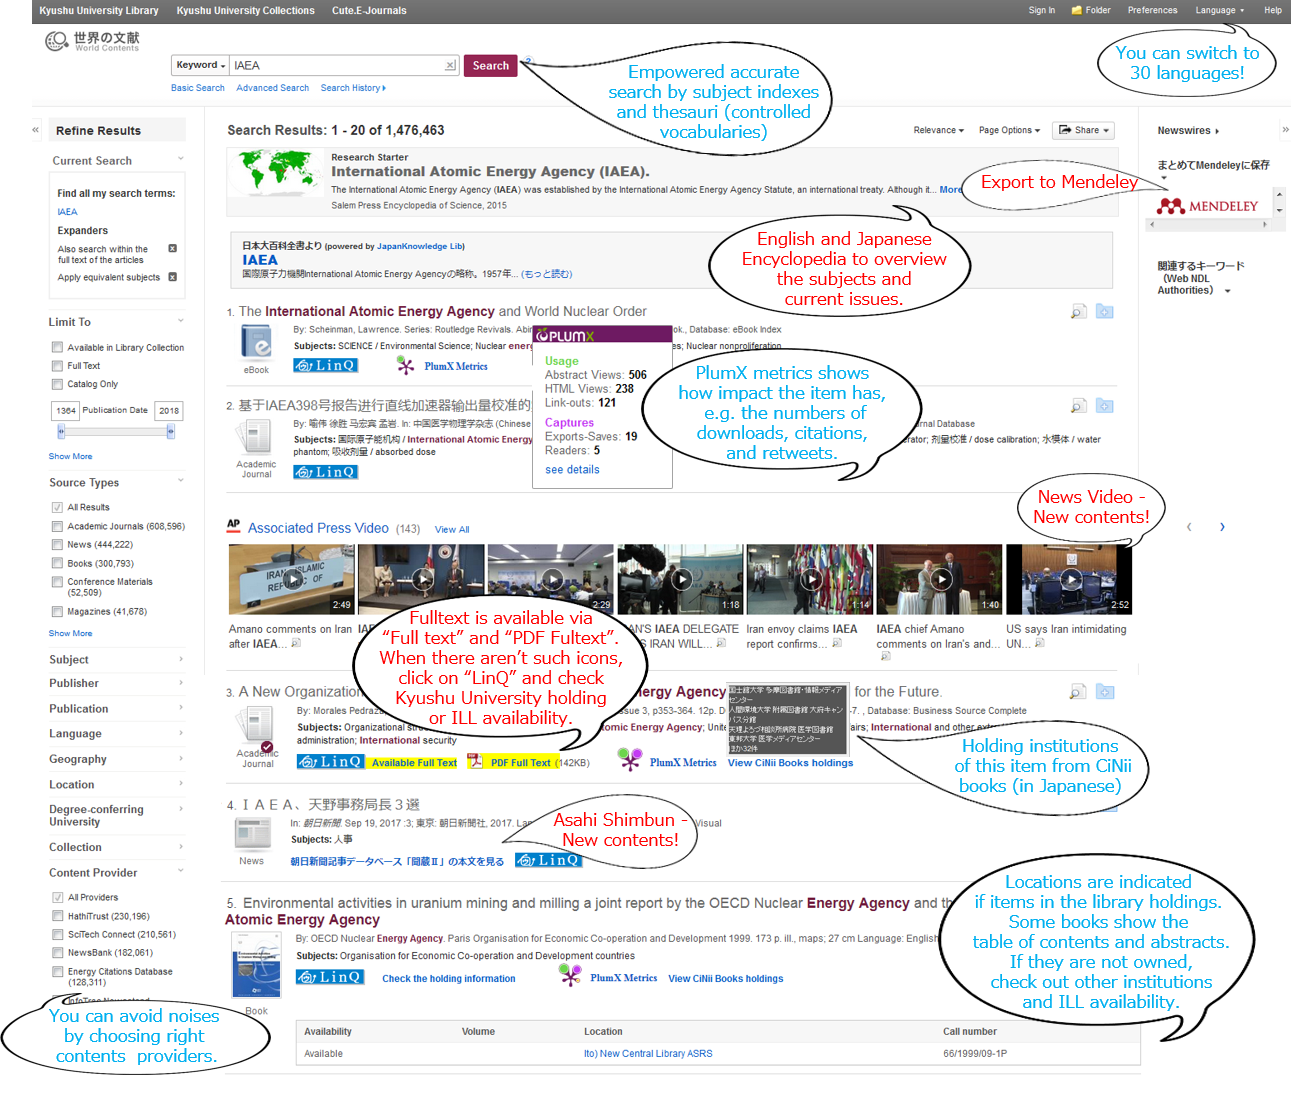Click the LinQ icon under result 2
The image size is (1299, 1097).
(x=324, y=472)
